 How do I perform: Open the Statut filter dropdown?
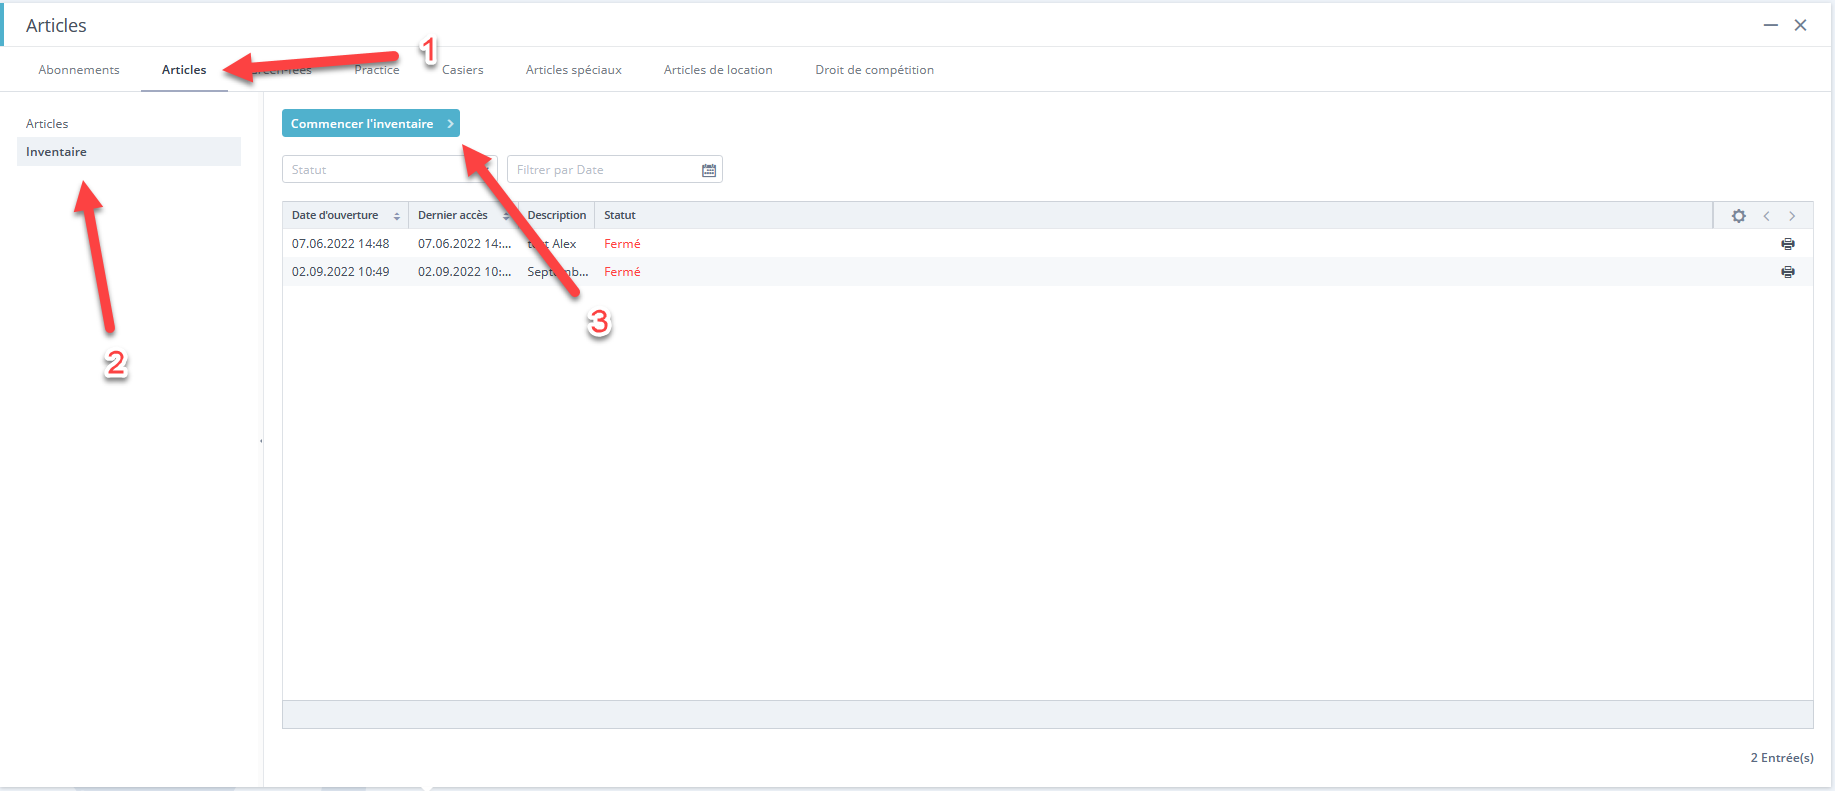coord(389,169)
